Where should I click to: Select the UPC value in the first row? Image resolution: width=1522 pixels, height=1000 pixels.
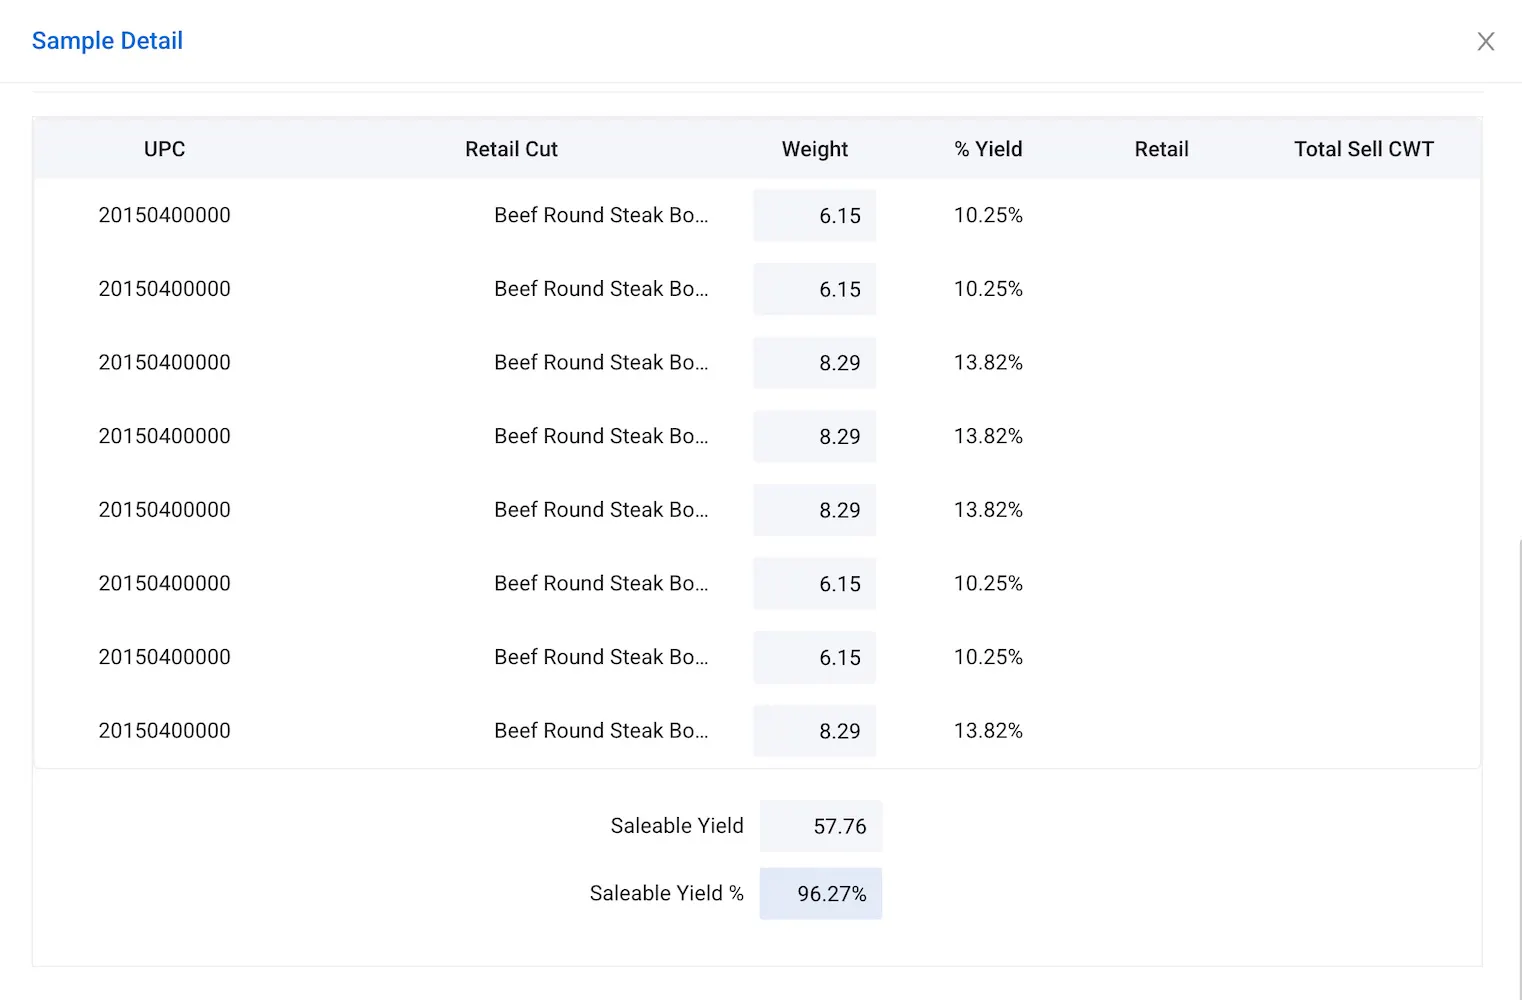coord(164,215)
